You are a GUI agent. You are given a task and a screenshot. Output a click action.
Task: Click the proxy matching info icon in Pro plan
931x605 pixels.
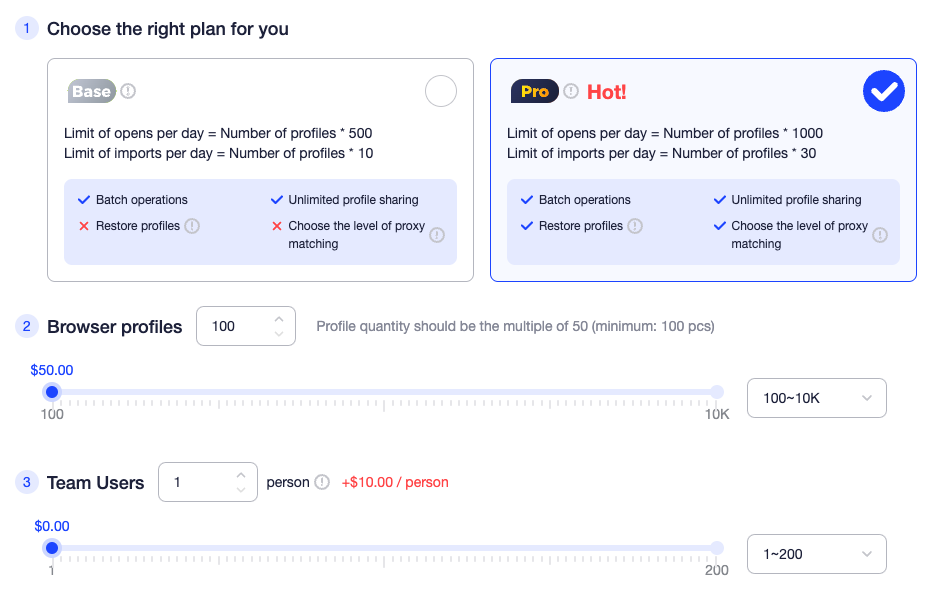point(879,234)
